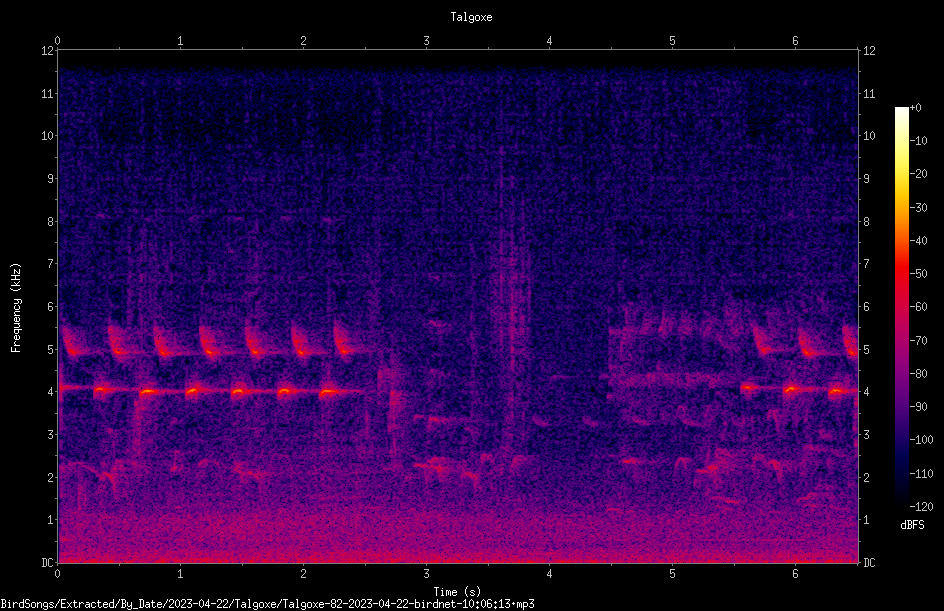Select the DC label on the right axis
944x611 pixels.
[x=869, y=563]
